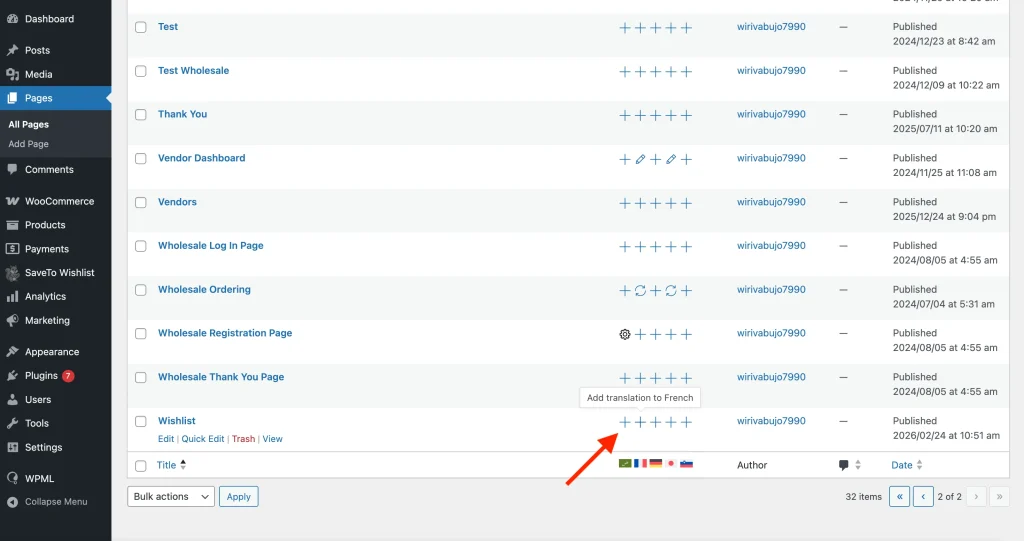1024x541 pixels.
Task: Update French translation of Wholesale Ordering
Action: (x=640, y=291)
